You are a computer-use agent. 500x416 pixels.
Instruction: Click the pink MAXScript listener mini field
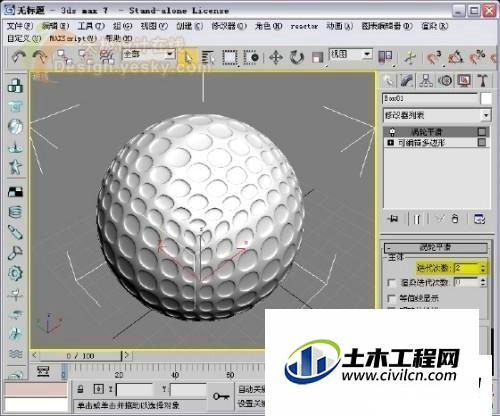click(36, 389)
